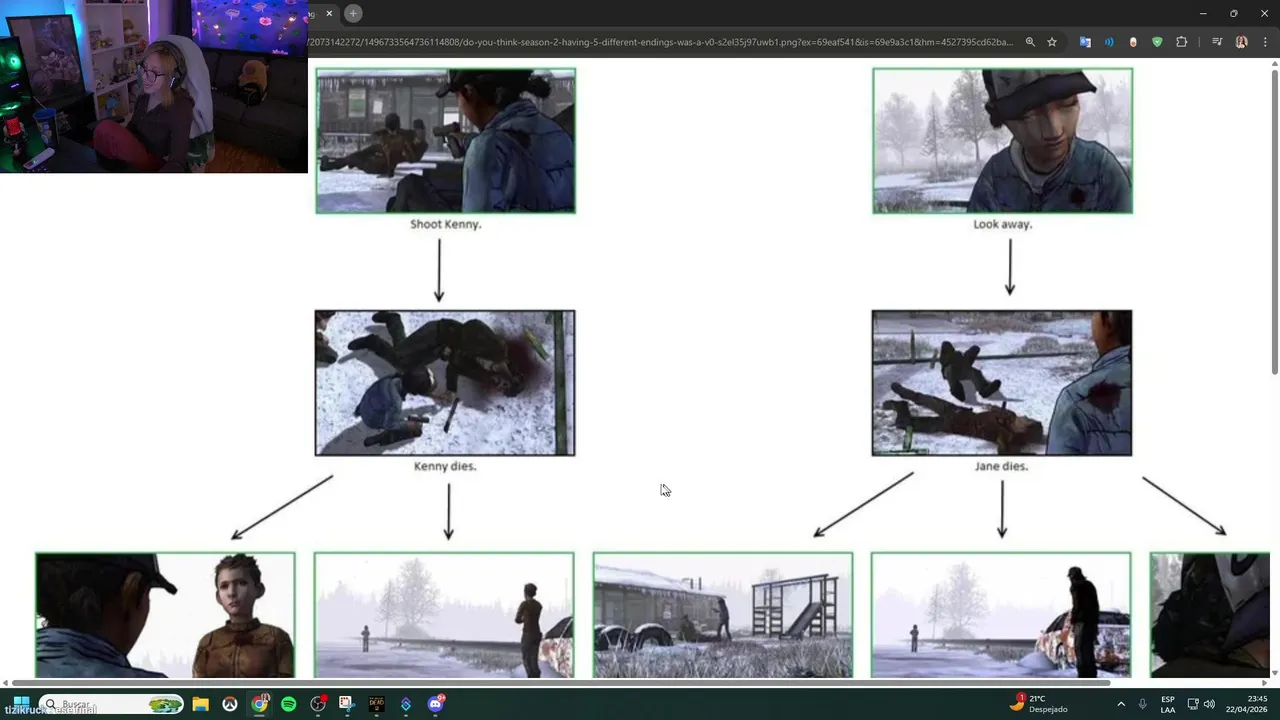Open Snipping Tool from the taskbar
The height and width of the screenshot is (720, 1280).
[x=346, y=704]
